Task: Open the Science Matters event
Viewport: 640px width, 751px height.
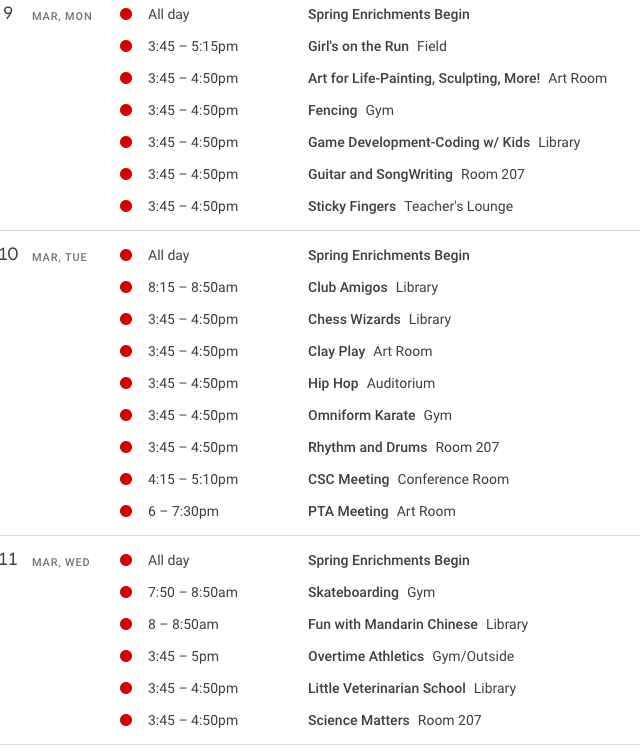Action: click(x=358, y=720)
